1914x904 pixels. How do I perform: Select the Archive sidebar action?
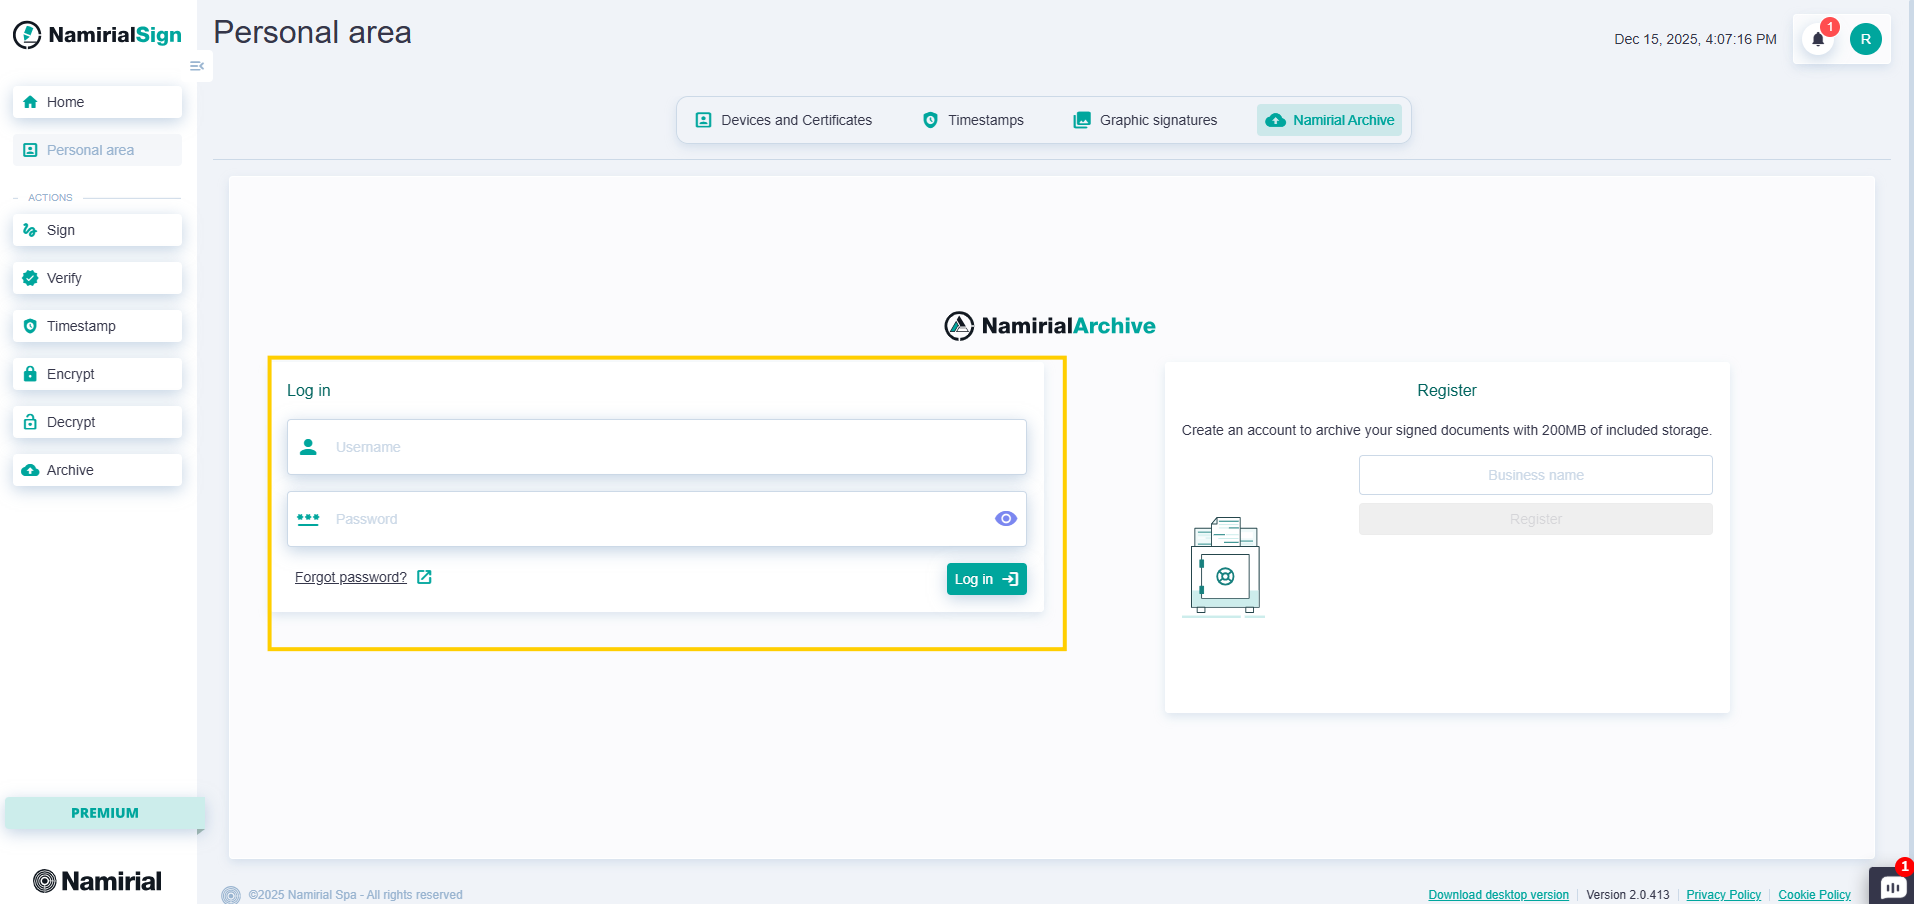(96, 469)
